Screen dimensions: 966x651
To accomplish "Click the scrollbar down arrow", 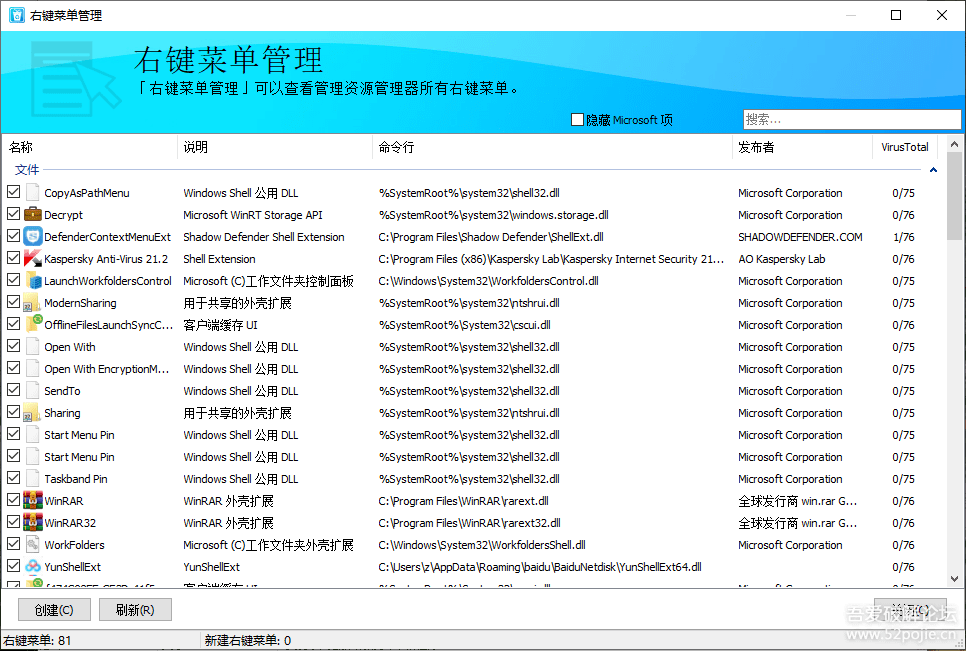I will tap(954, 579).
